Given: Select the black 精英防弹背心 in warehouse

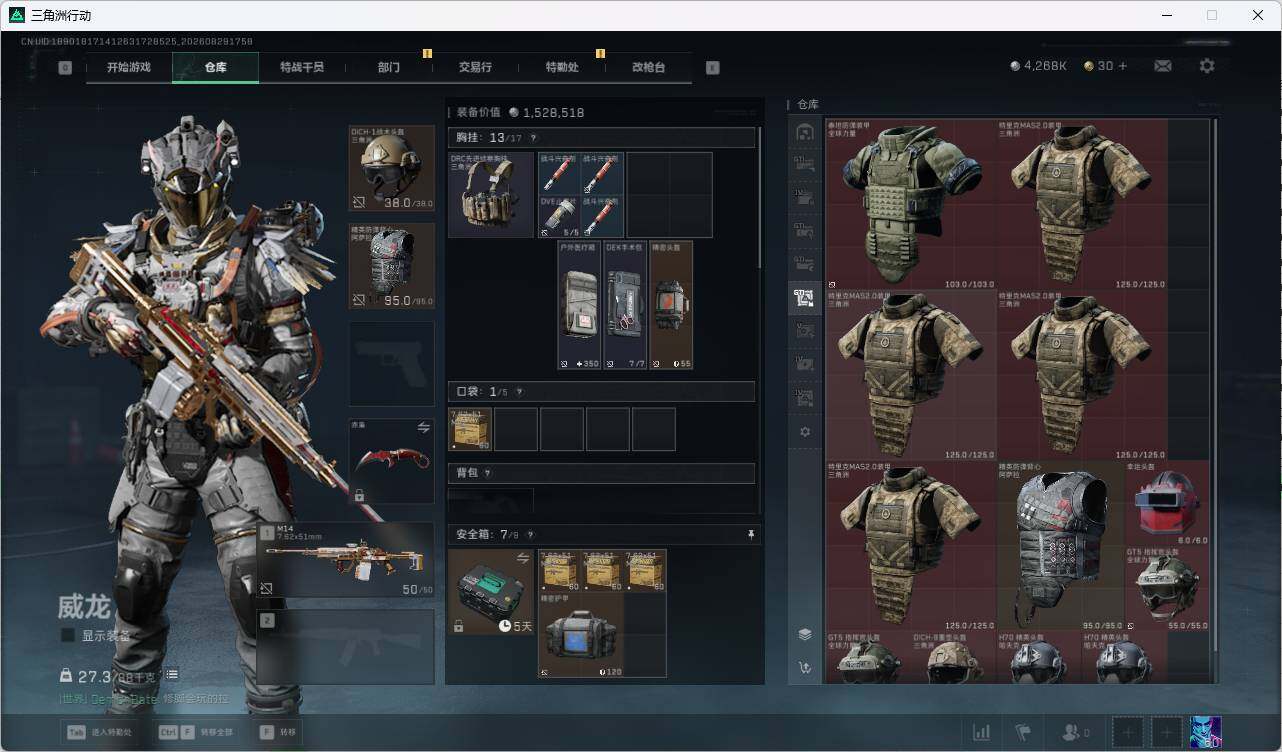Looking at the screenshot, I should 1061,546.
